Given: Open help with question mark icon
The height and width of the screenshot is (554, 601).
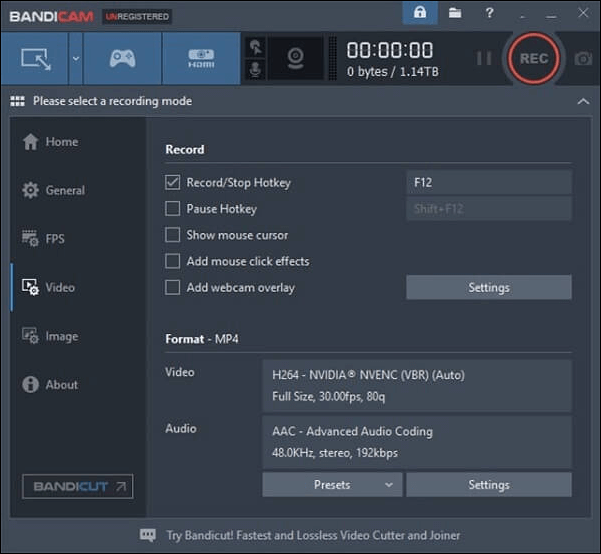Looking at the screenshot, I should click(x=489, y=14).
